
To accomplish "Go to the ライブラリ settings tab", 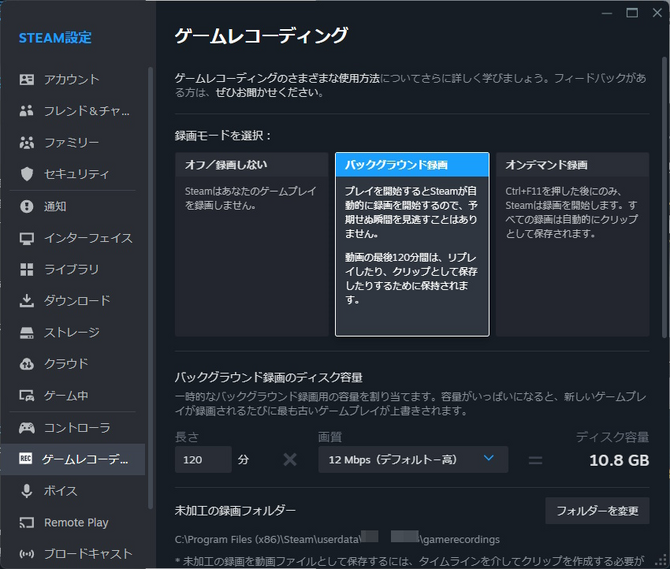I will click(71, 269).
